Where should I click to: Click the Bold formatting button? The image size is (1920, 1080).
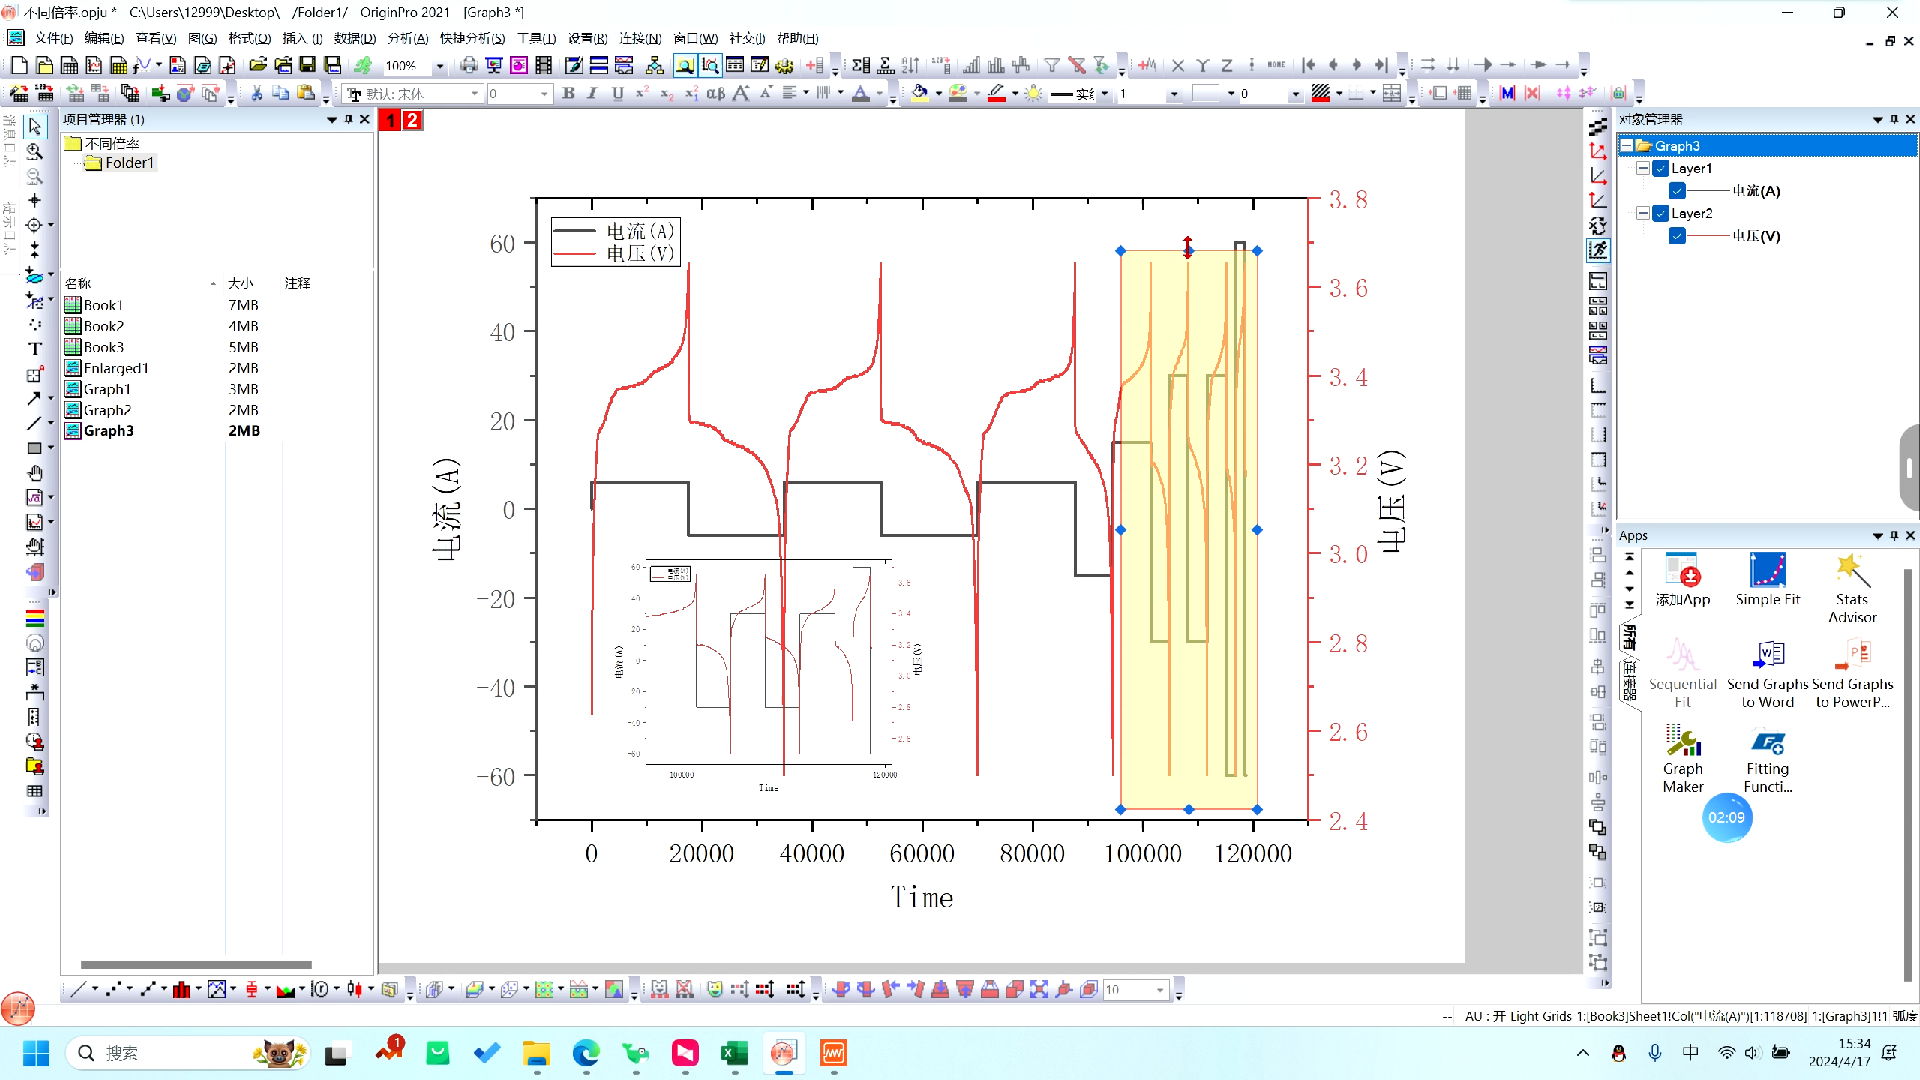pyautogui.click(x=568, y=93)
